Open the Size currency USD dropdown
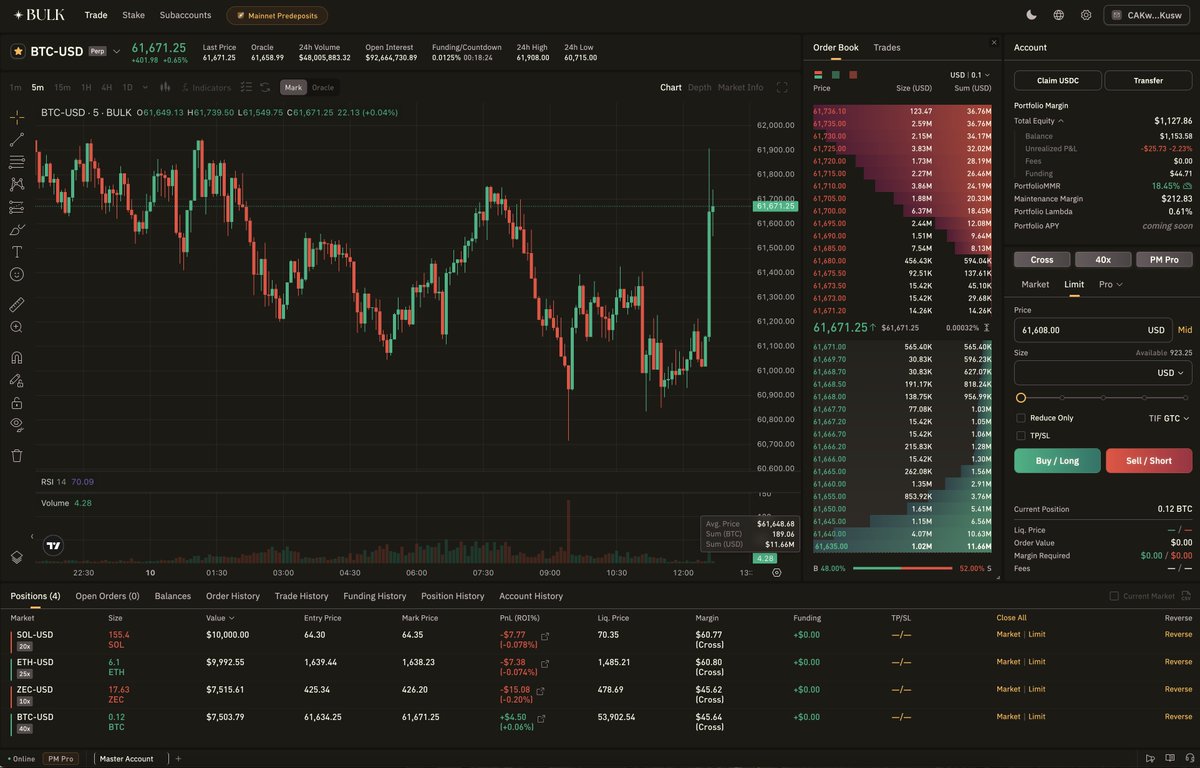The width and height of the screenshot is (1200, 768). [x=1170, y=373]
